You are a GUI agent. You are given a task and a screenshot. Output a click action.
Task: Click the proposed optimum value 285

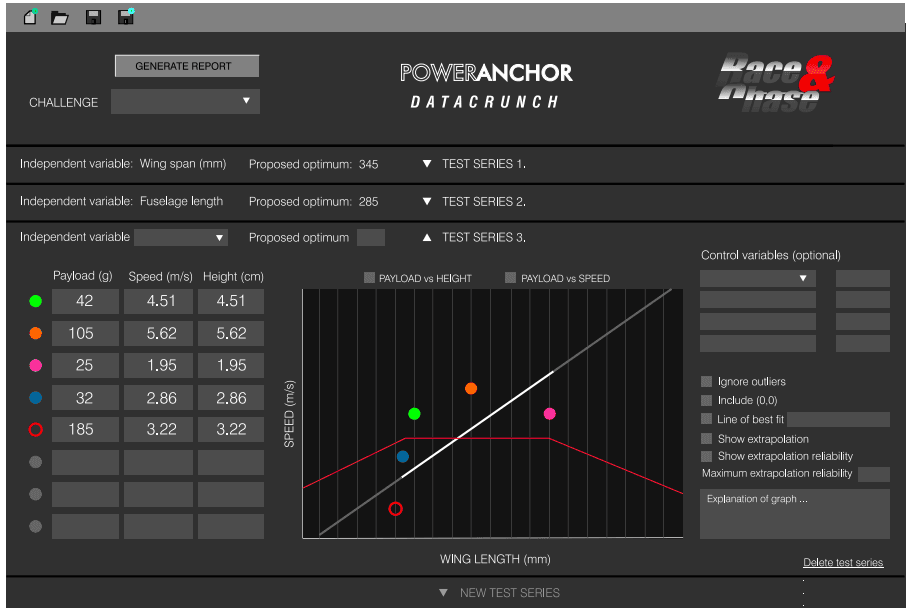coord(368,202)
